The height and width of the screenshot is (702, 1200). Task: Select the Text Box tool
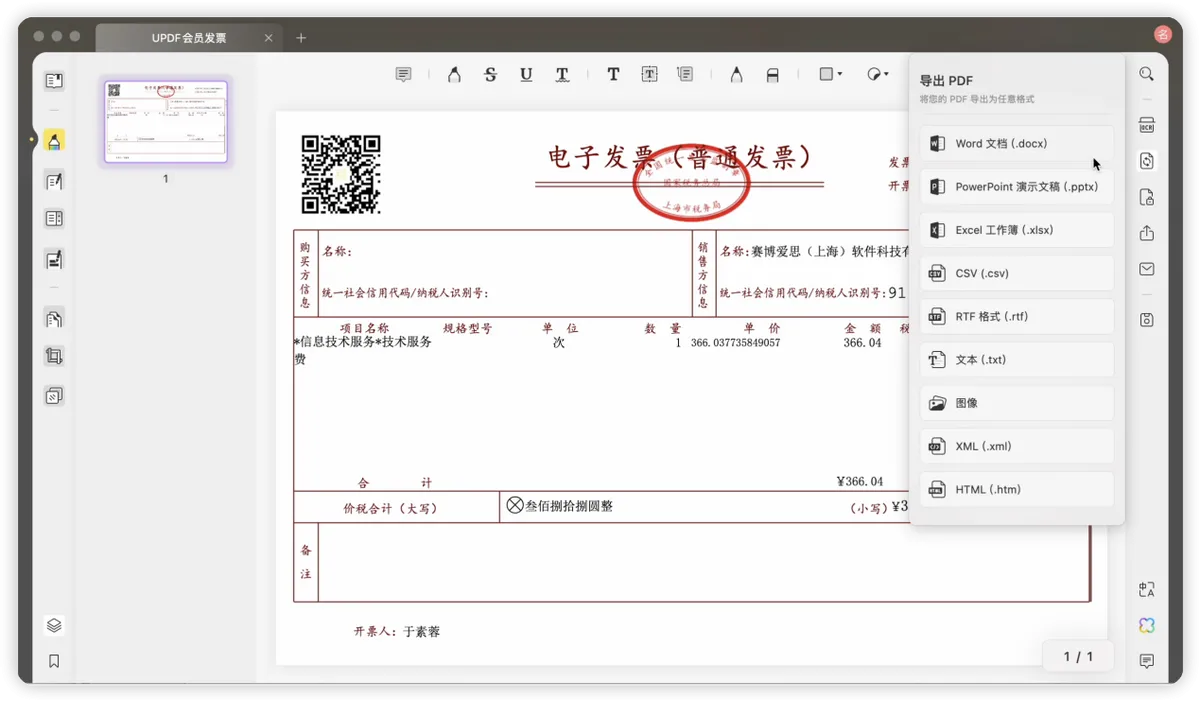[649, 75]
